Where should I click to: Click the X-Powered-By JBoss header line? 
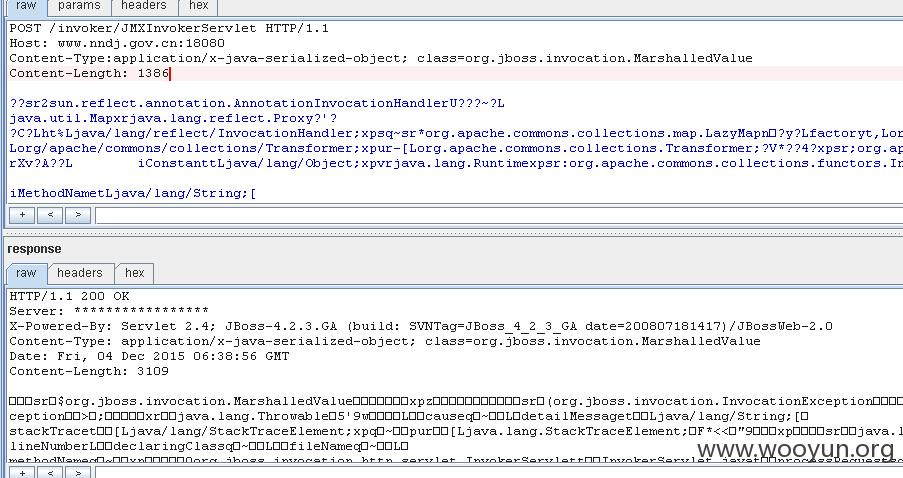click(421, 326)
